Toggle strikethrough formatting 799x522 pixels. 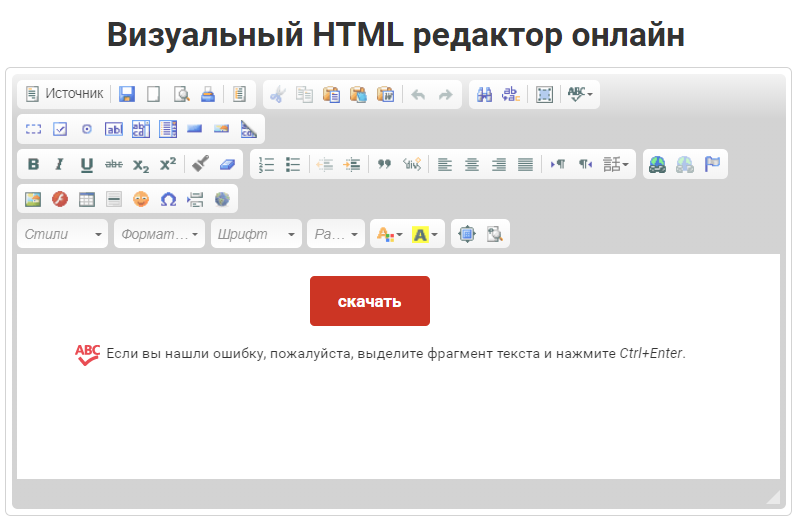[x=114, y=165]
